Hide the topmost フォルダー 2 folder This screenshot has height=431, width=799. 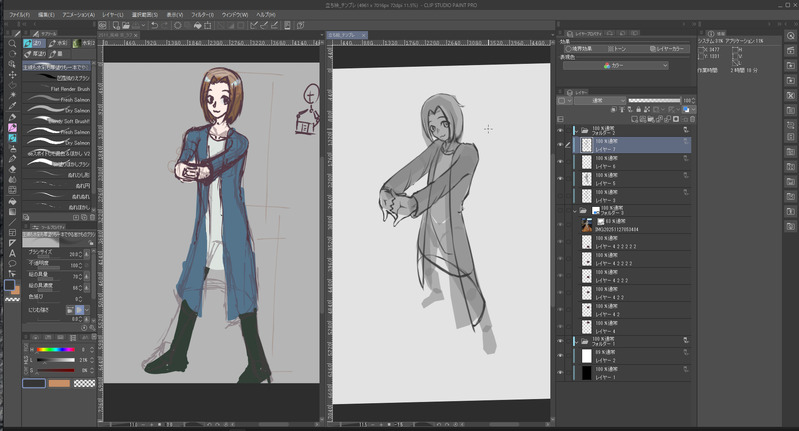560,130
